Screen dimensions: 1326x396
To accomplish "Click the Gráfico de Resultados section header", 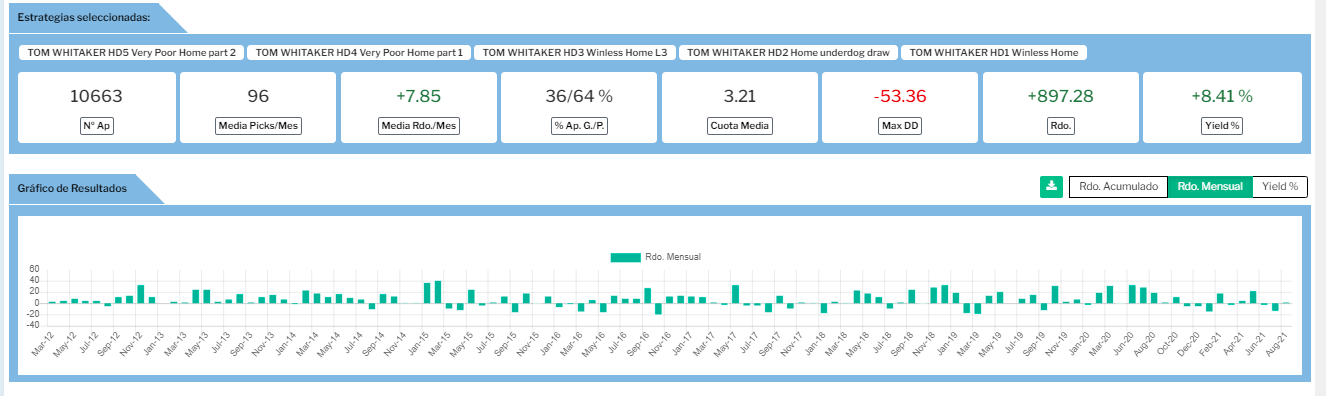I will 72,188.
